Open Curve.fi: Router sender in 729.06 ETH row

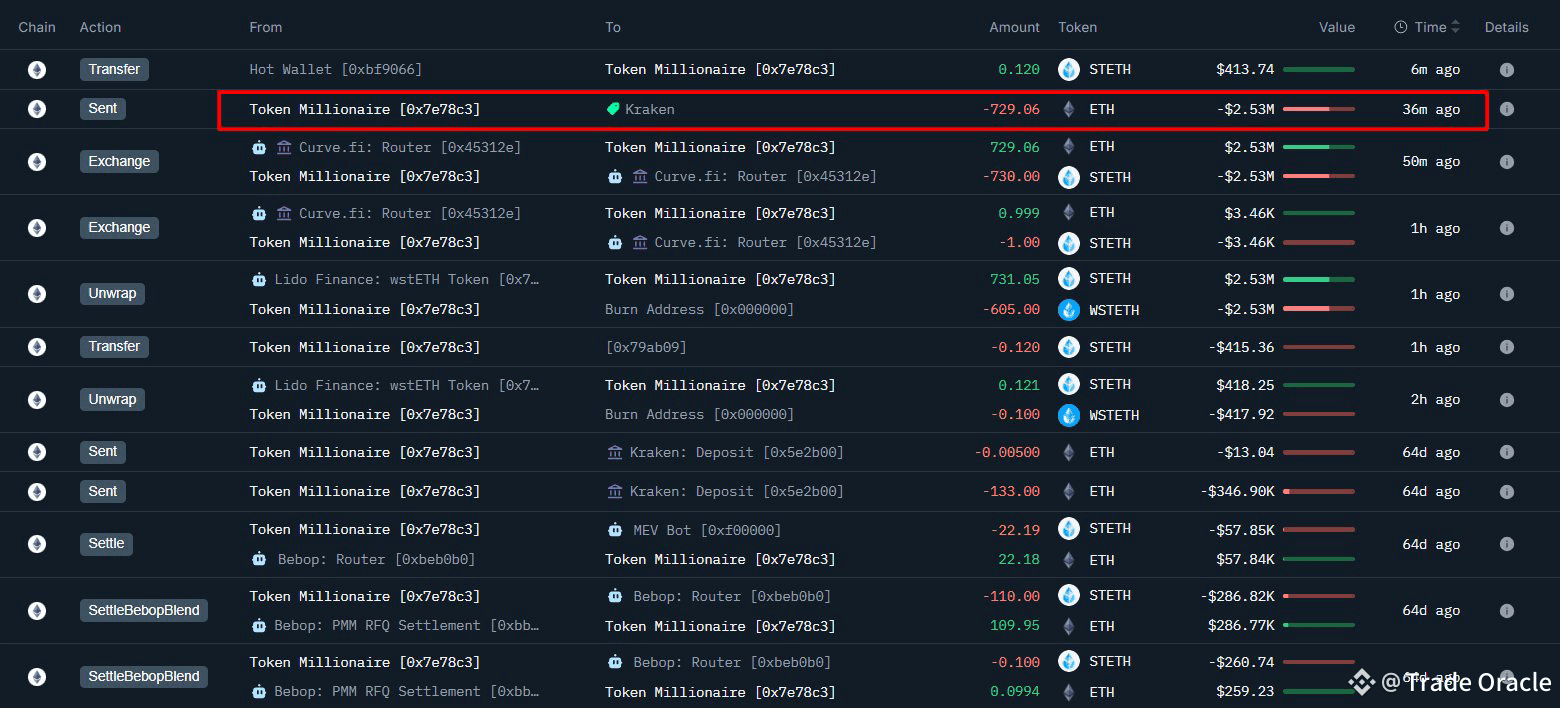[x=410, y=148]
